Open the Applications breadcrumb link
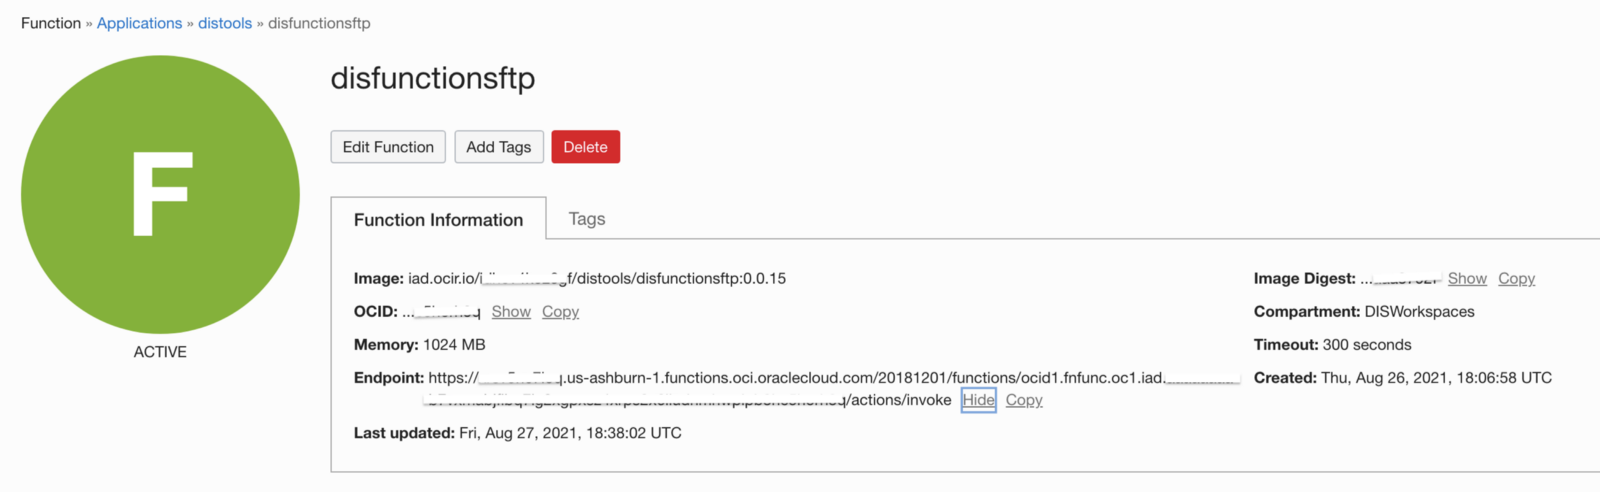 tap(139, 23)
